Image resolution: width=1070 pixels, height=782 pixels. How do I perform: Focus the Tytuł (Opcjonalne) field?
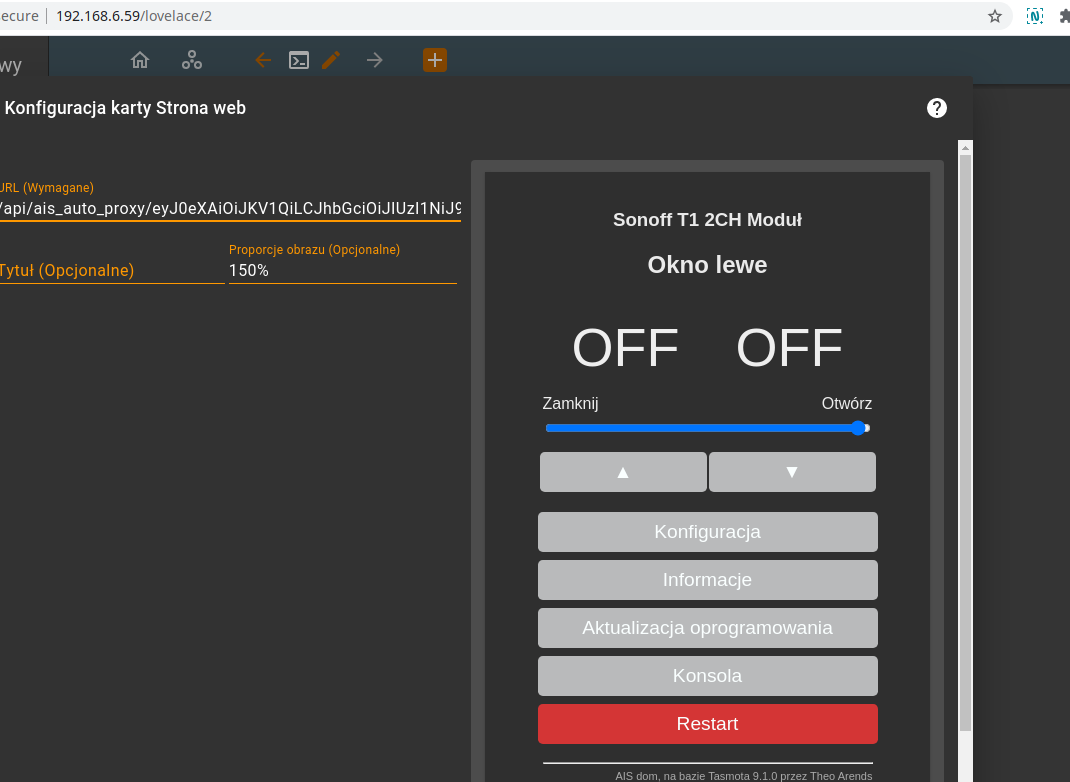pyautogui.click(x=112, y=270)
